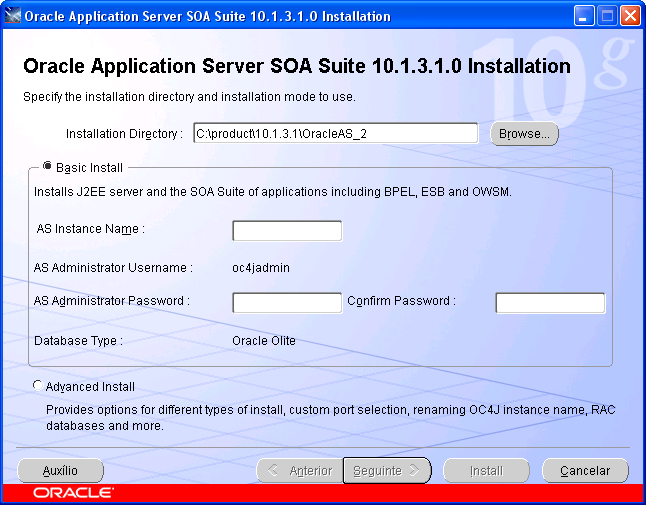646x505 pixels.
Task: Click the installer icon in the title bar
Action: pyautogui.click(x=13, y=16)
